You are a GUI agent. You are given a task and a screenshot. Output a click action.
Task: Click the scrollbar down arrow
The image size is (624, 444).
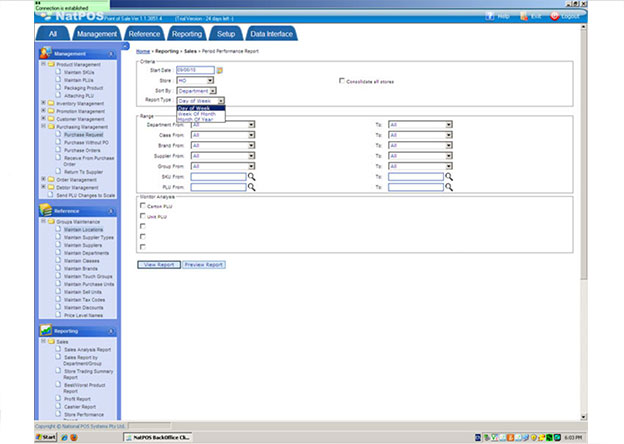click(583, 417)
